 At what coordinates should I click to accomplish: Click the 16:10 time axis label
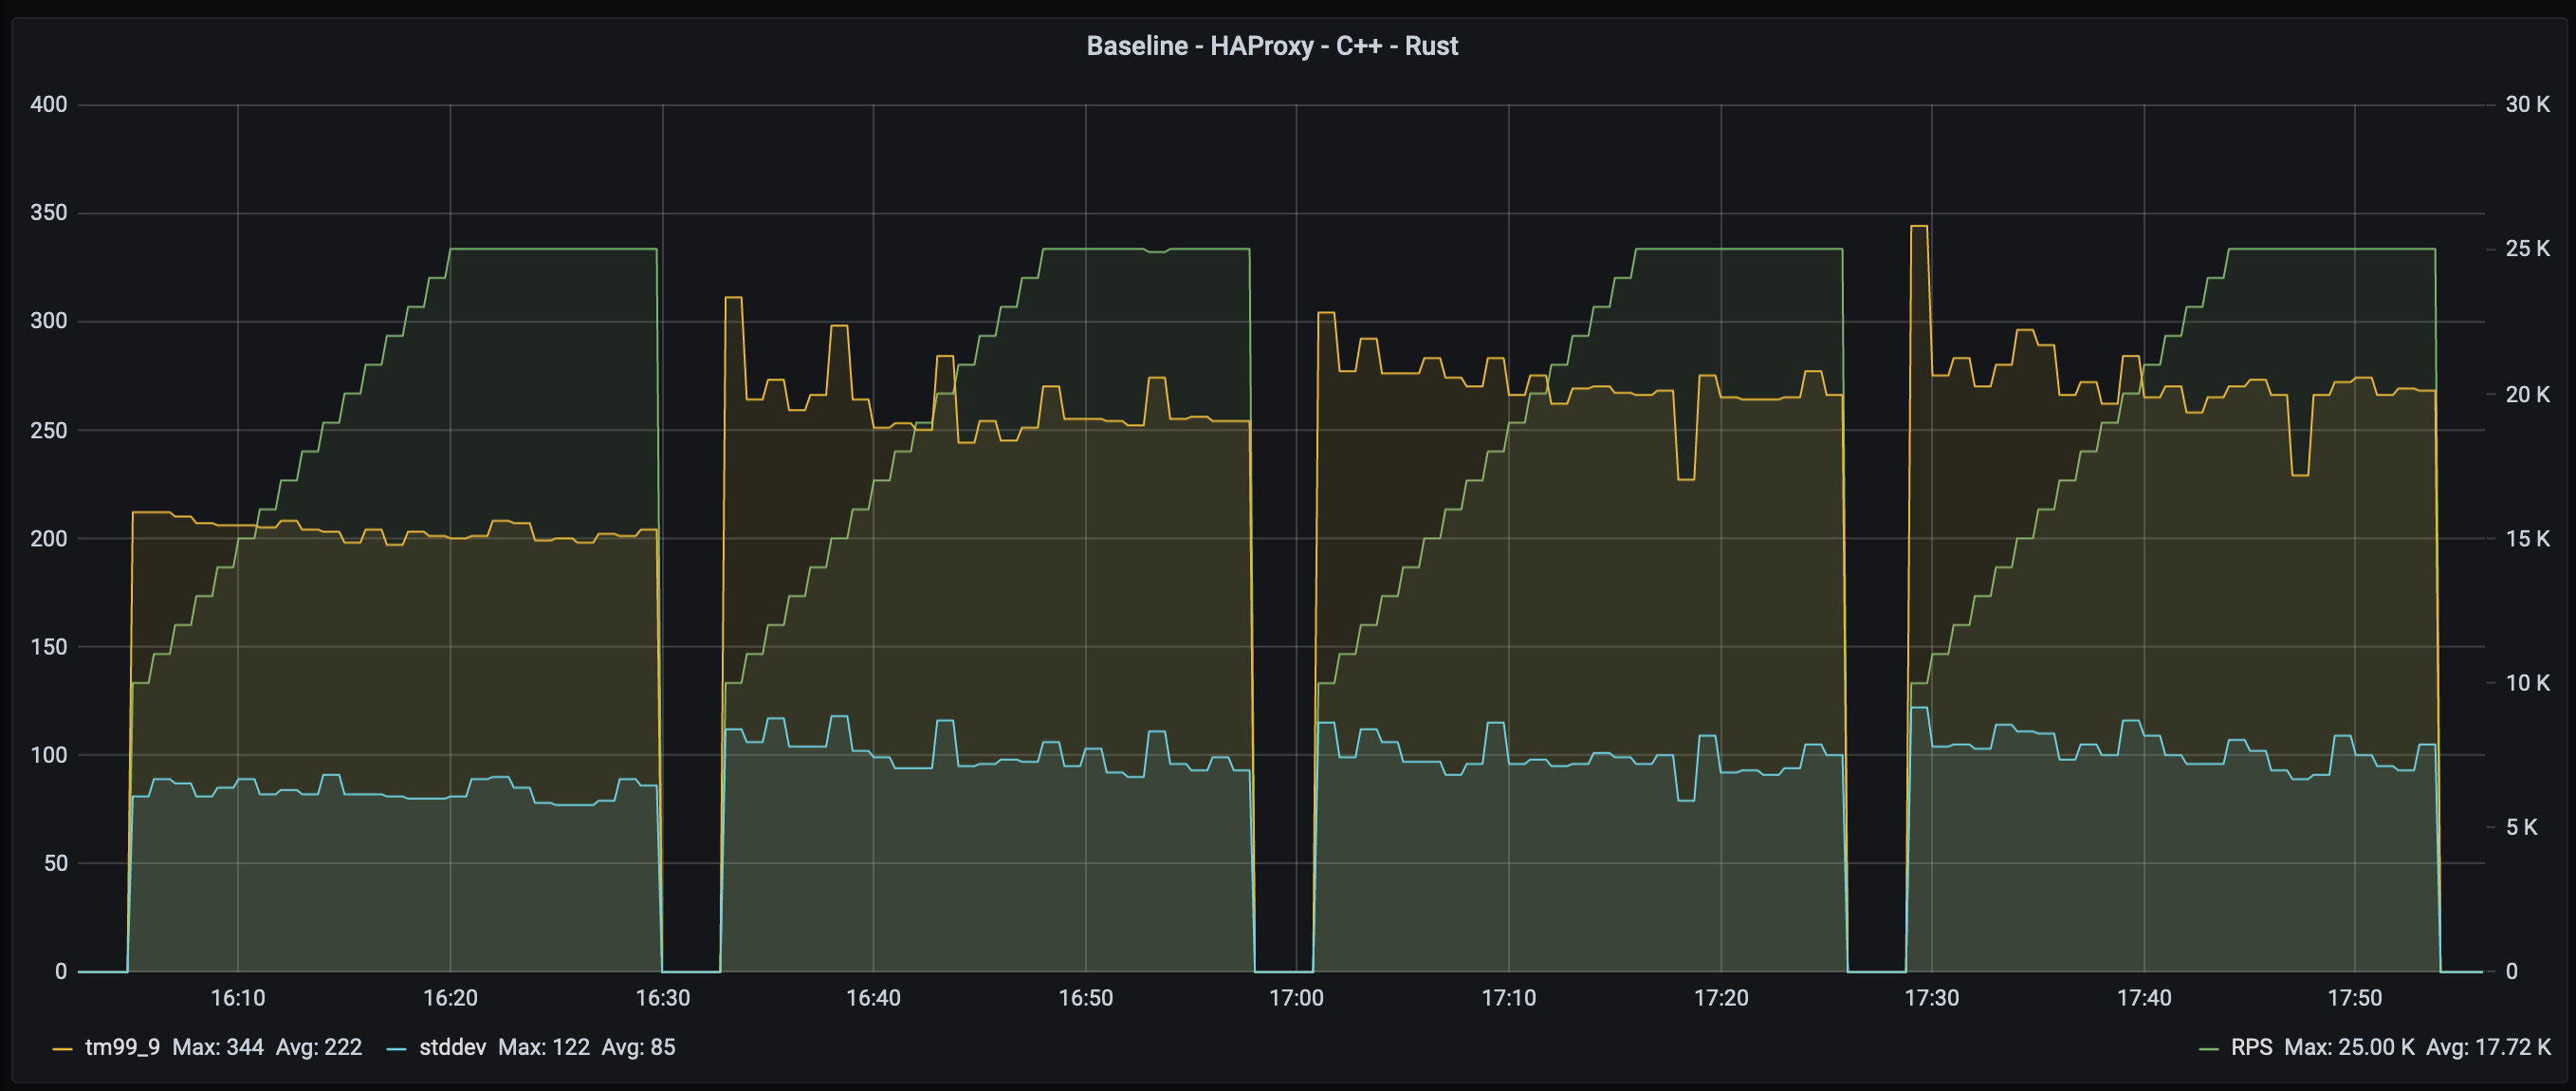pyautogui.click(x=238, y=998)
